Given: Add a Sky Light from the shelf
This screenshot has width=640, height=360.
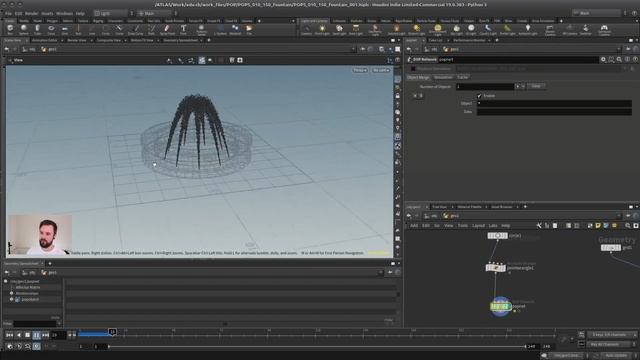Looking at the screenshot, I should pos(456,29).
